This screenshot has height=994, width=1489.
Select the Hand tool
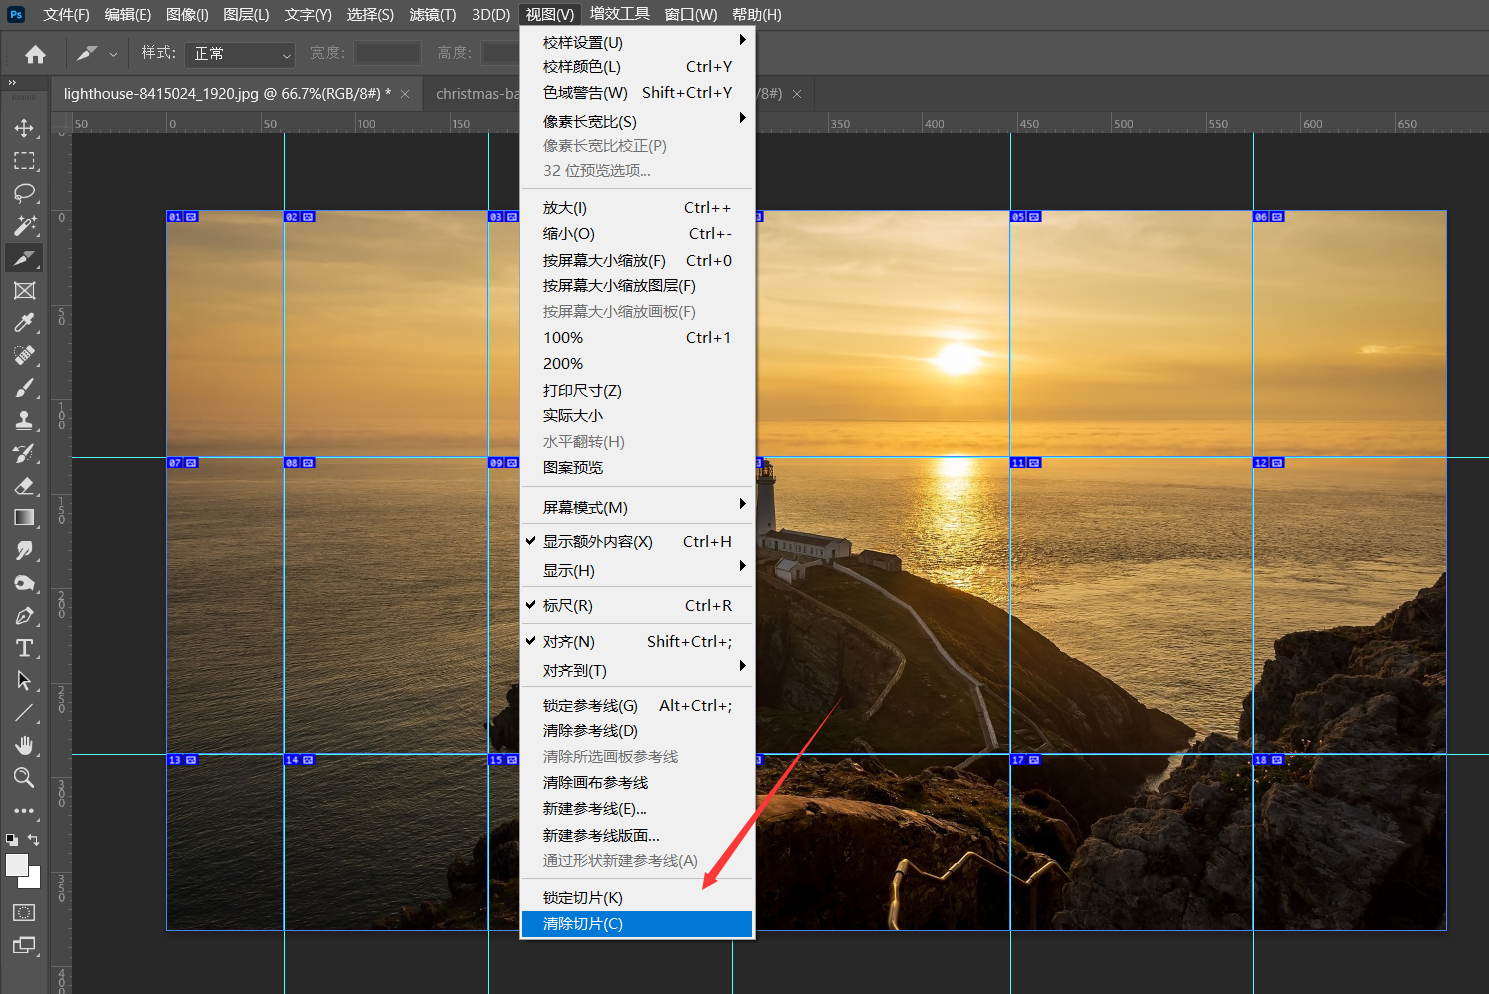coord(24,746)
